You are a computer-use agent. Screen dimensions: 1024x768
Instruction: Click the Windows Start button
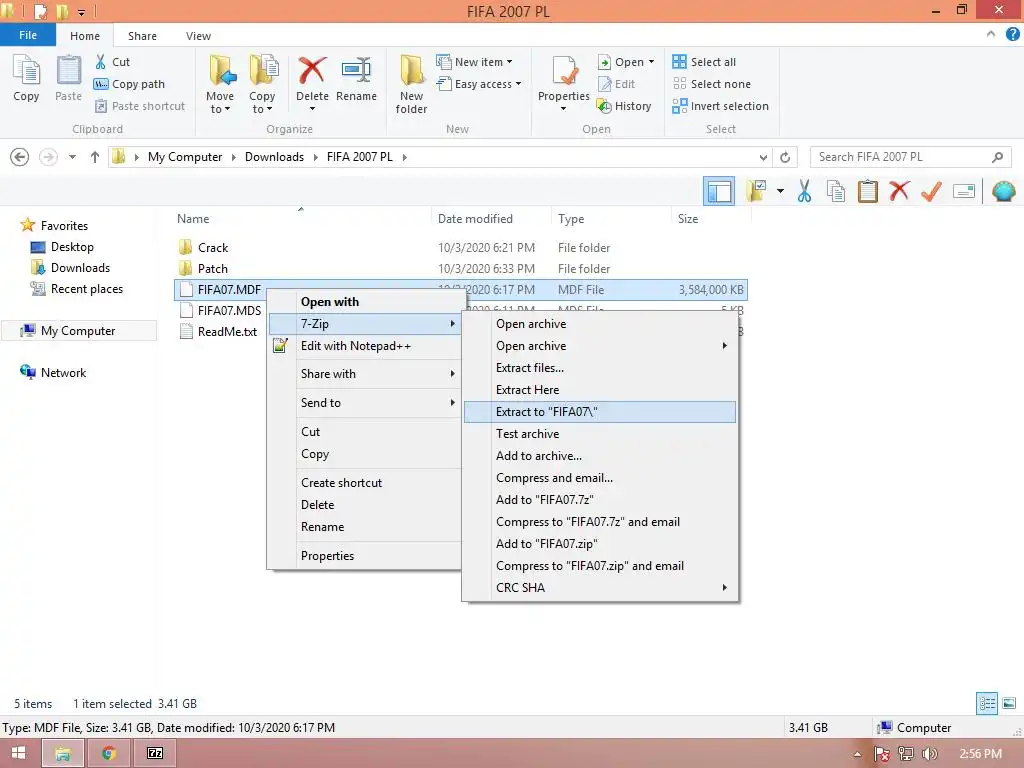click(18, 753)
